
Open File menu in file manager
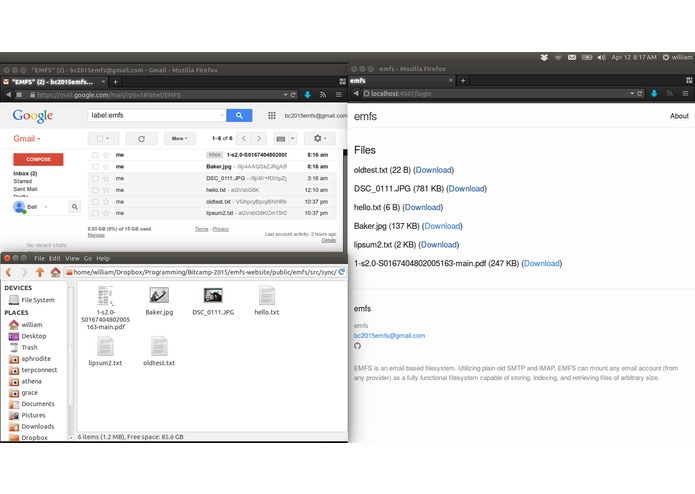(39, 258)
